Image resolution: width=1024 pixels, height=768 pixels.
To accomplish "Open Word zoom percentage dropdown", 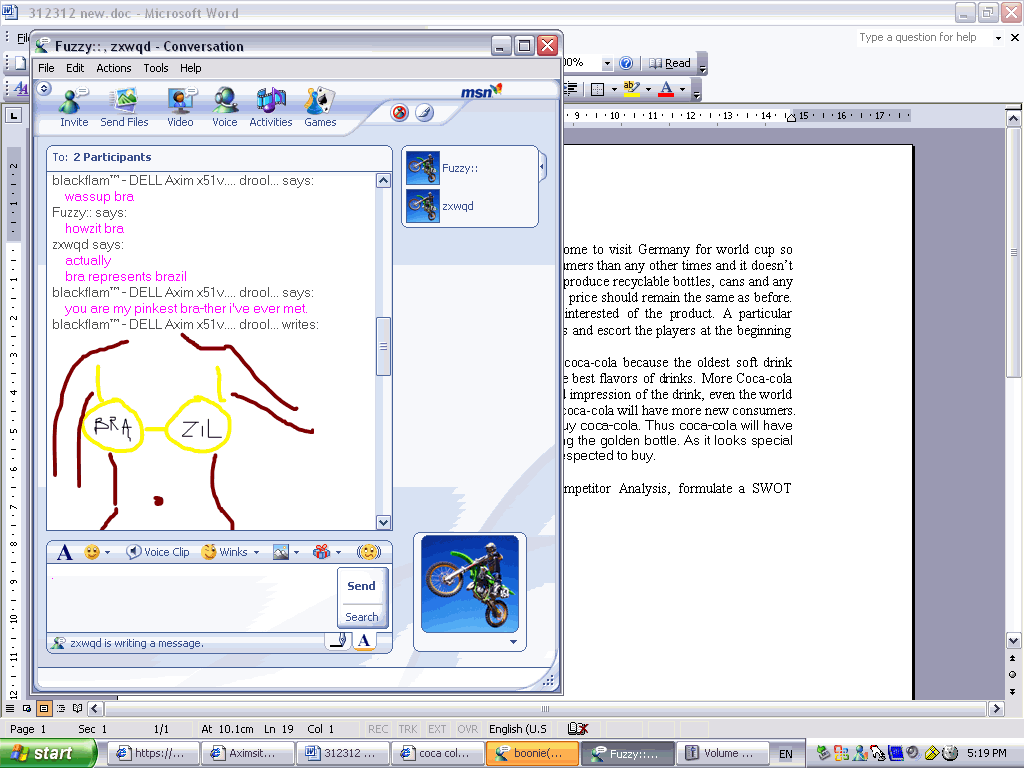I will click(607, 63).
